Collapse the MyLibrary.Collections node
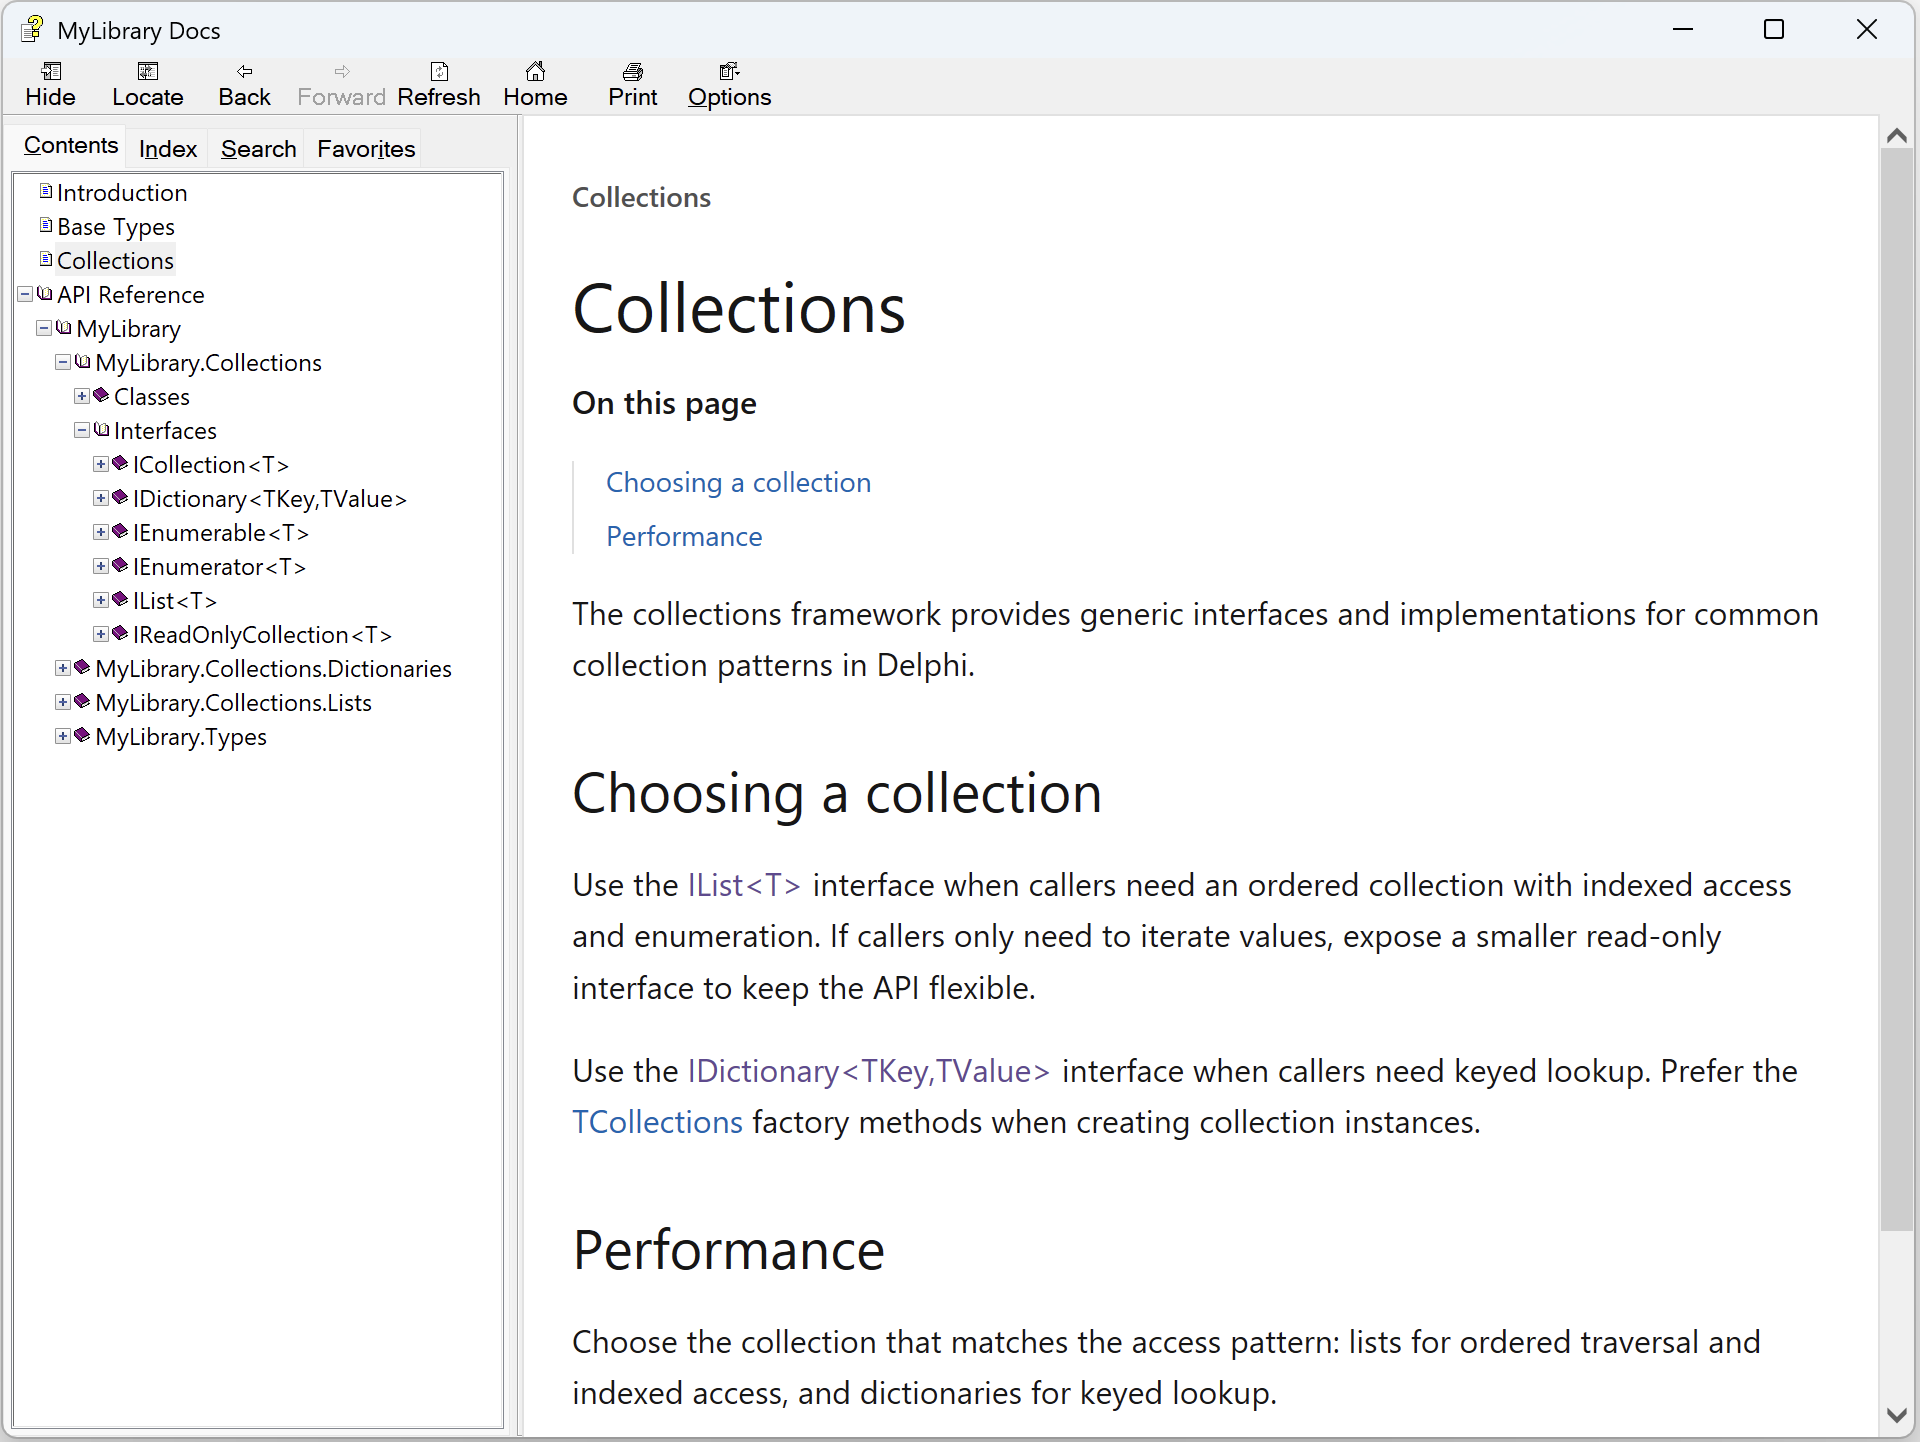 tap(63, 362)
